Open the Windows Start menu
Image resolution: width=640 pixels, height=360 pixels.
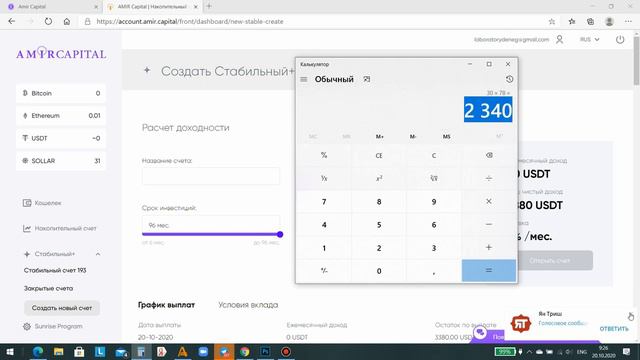click(x=9, y=351)
